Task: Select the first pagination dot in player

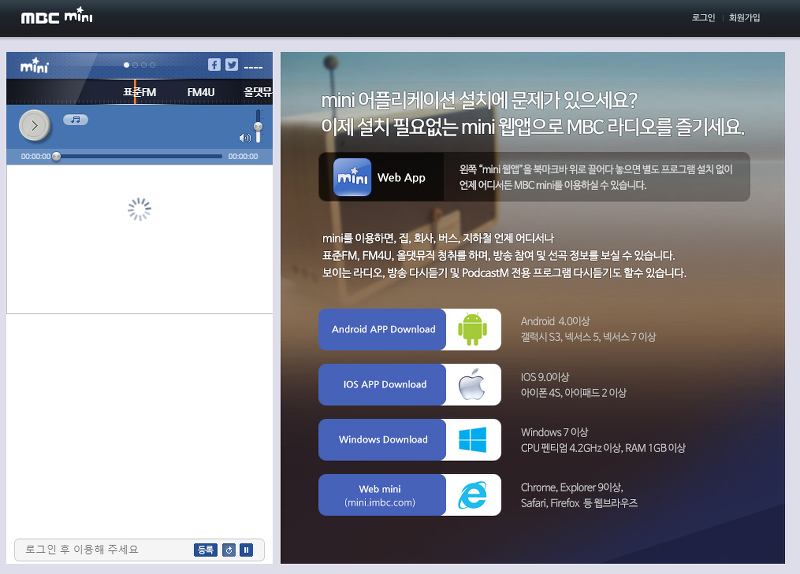Action: pyautogui.click(x=127, y=65)
